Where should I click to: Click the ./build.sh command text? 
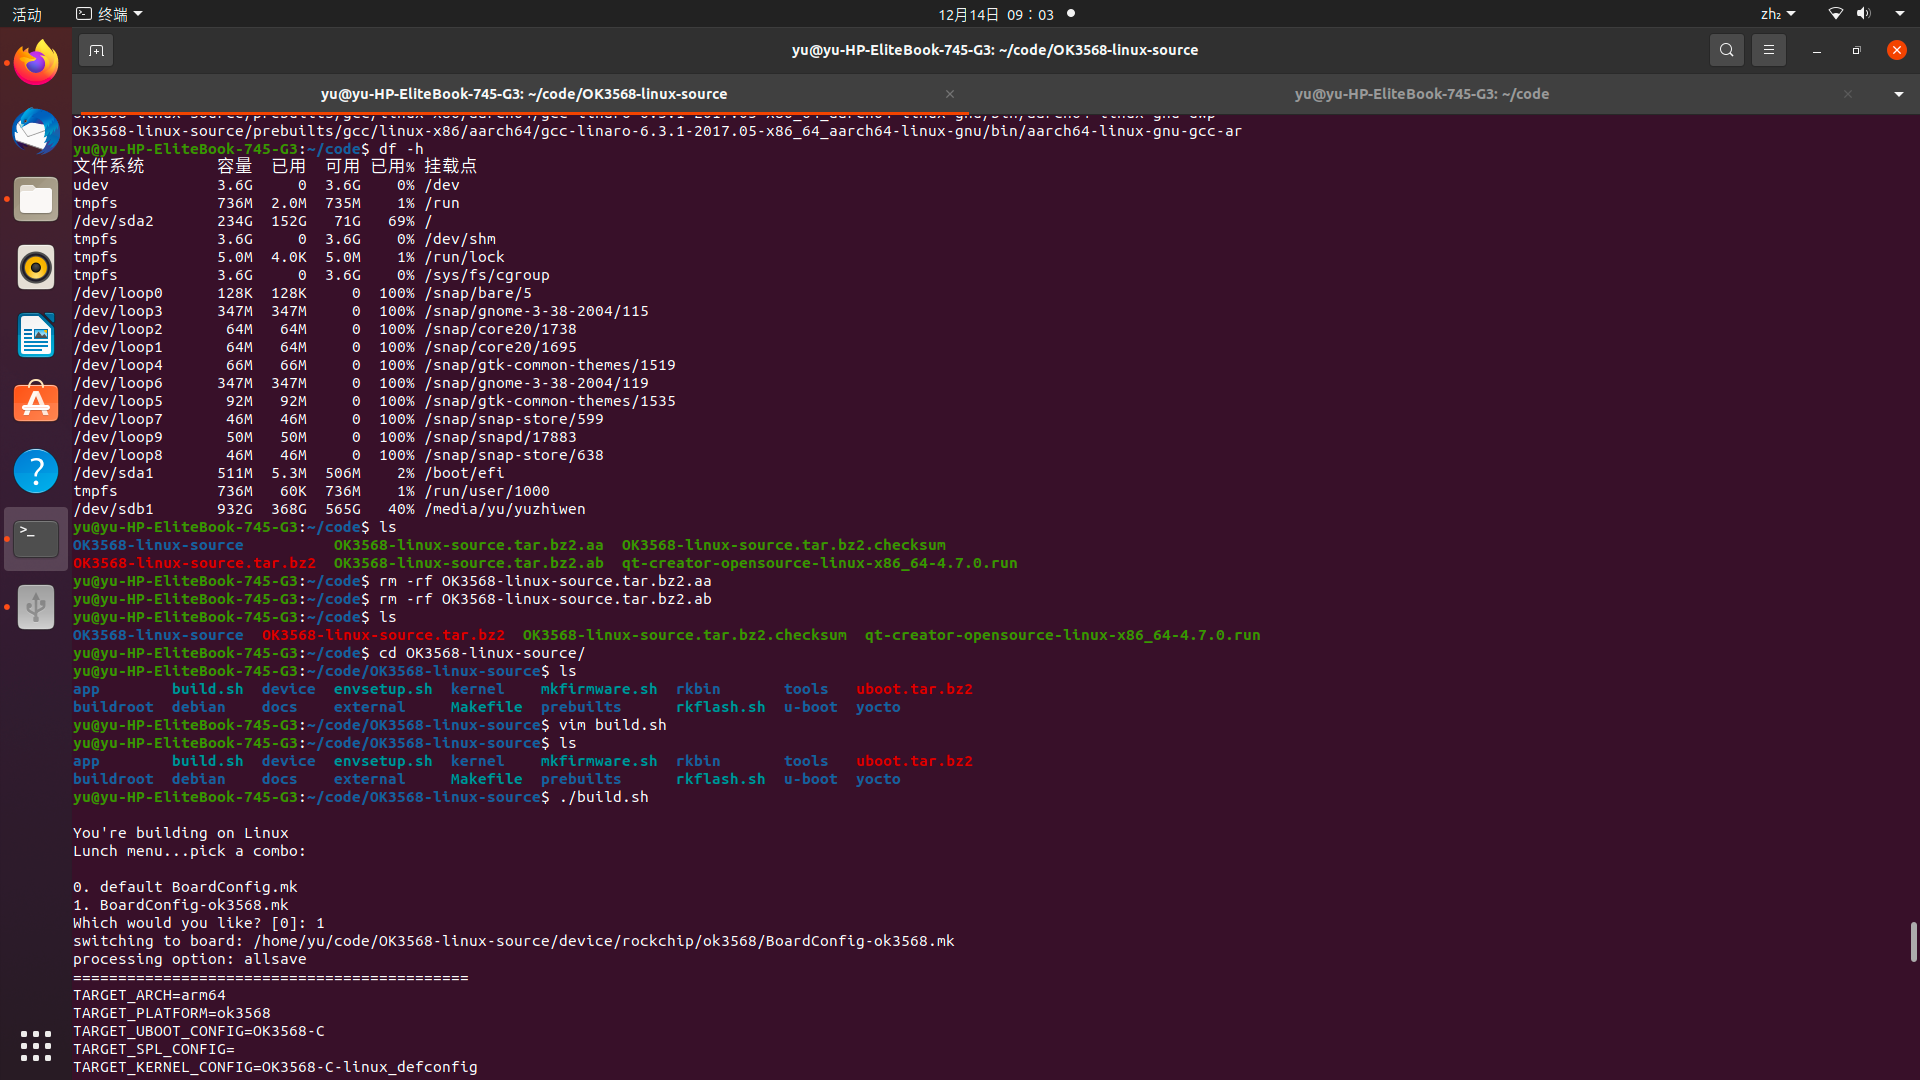click(x=604, y=797)
